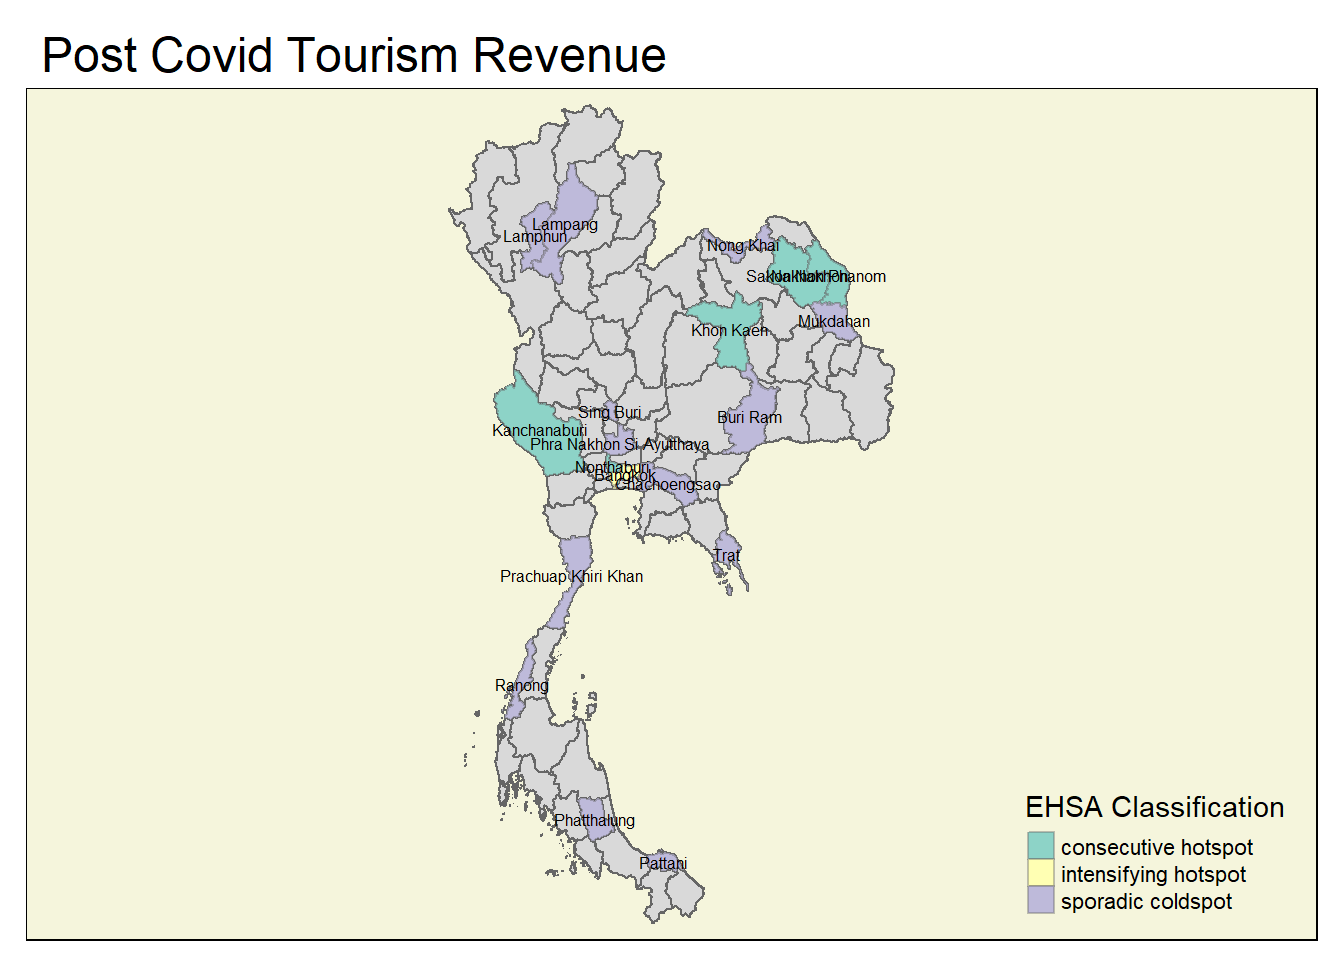
Task: Click the Mukdahan label
Action: 833,321
